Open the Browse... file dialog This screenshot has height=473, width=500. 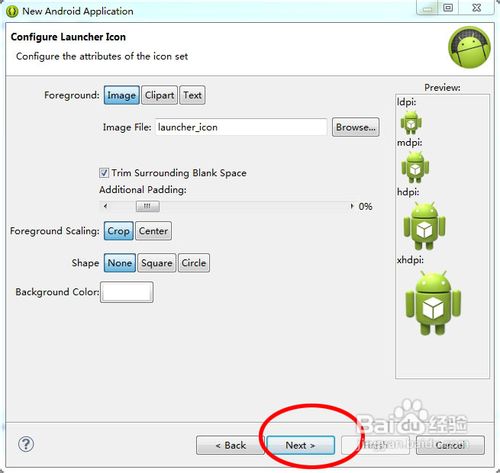pos(356,127)
